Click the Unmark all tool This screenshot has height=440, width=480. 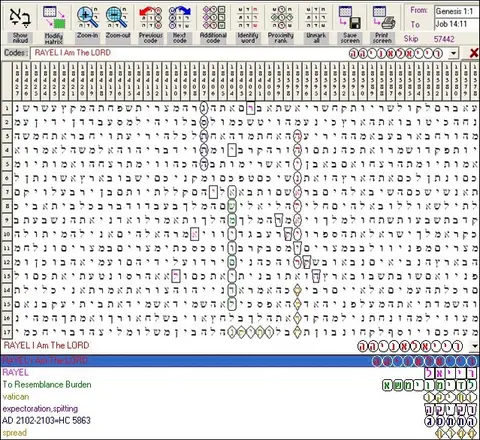pyautogui.click(x=316, y=23)
